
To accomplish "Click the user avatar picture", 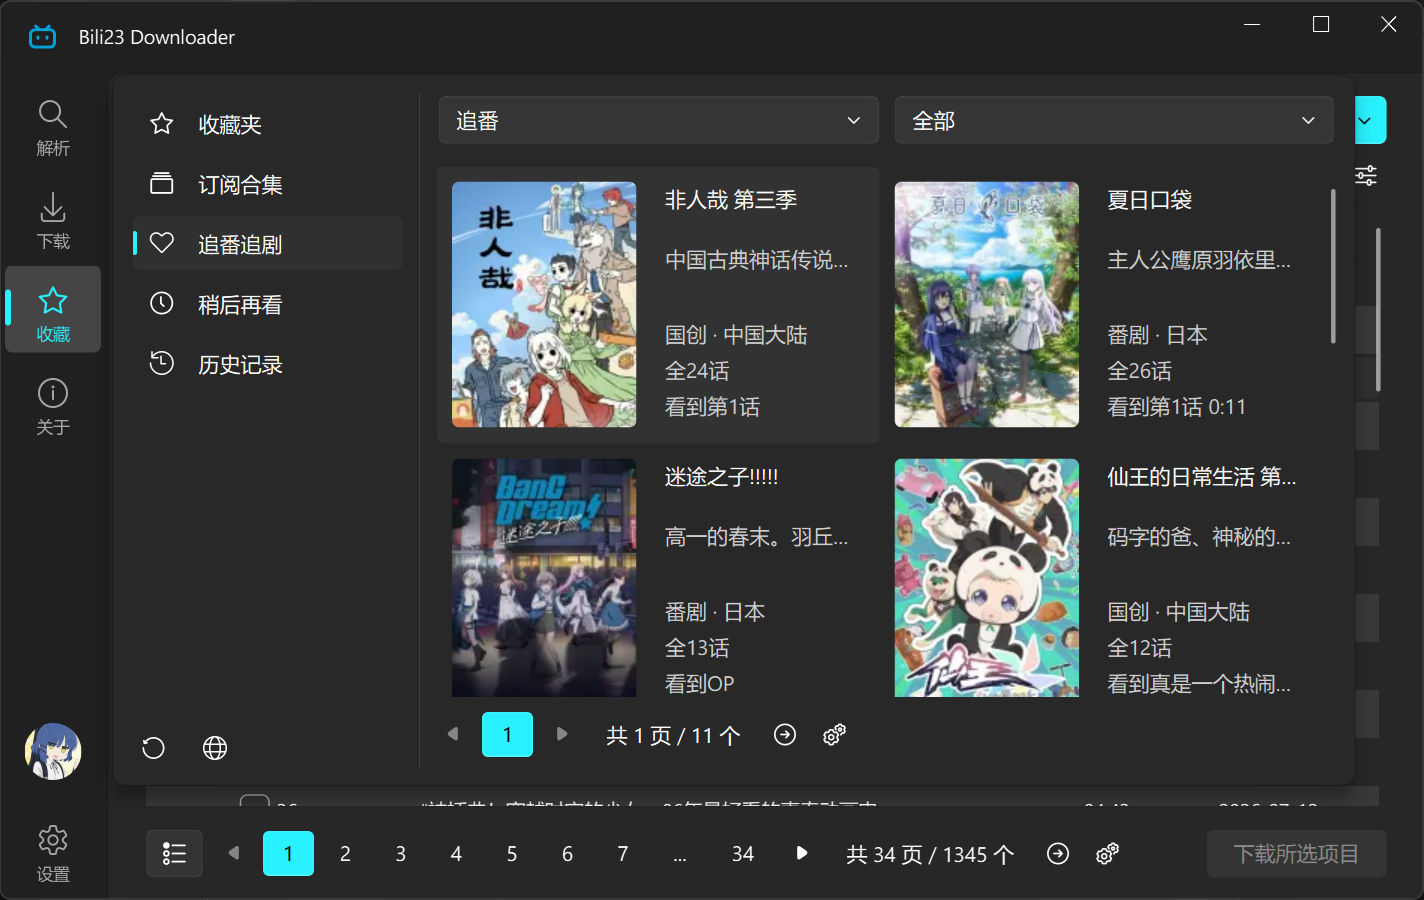I will (53, 752).
